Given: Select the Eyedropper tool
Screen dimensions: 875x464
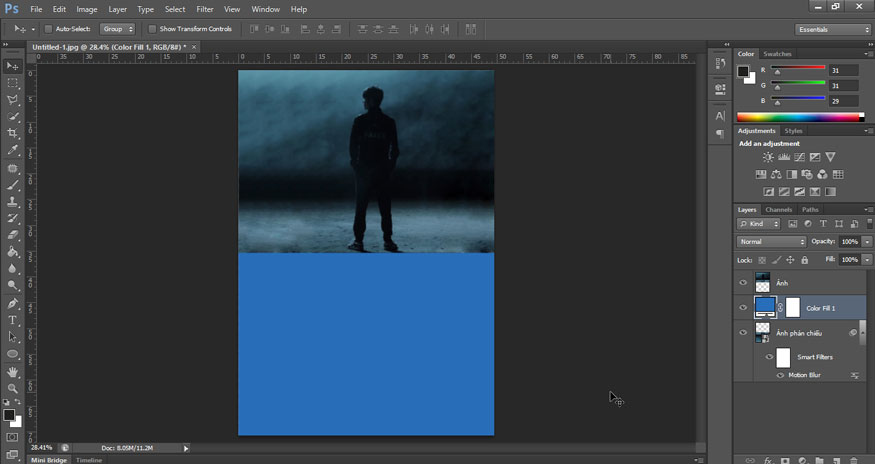Looking at the screenshot, I should 12,150.
